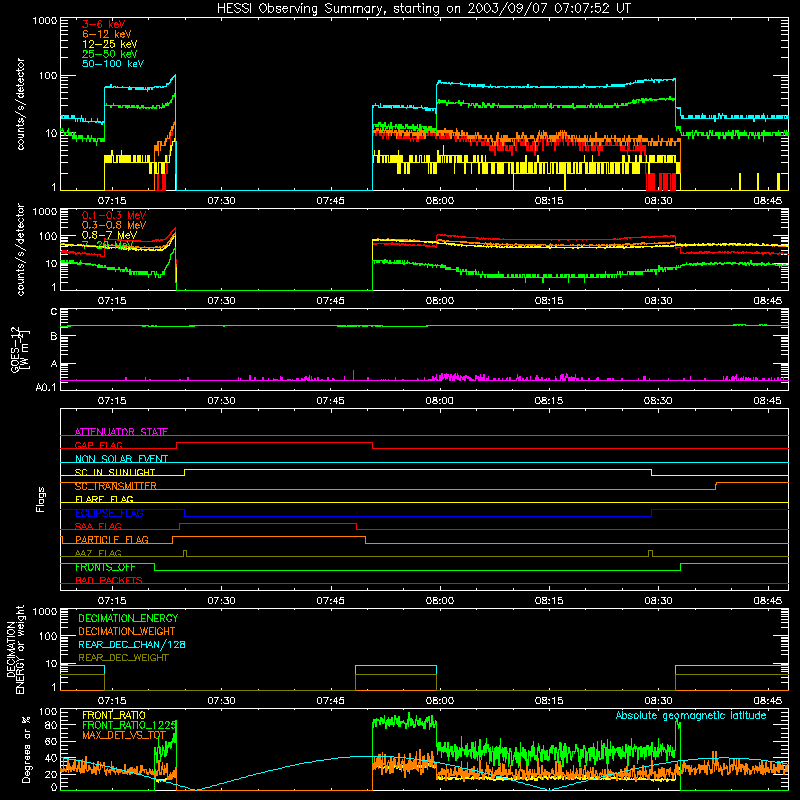Viewport: 800px width, 800px height.
Task: Select the "PARTICLE_FLAG" flag label
Action: pos(112,539)
